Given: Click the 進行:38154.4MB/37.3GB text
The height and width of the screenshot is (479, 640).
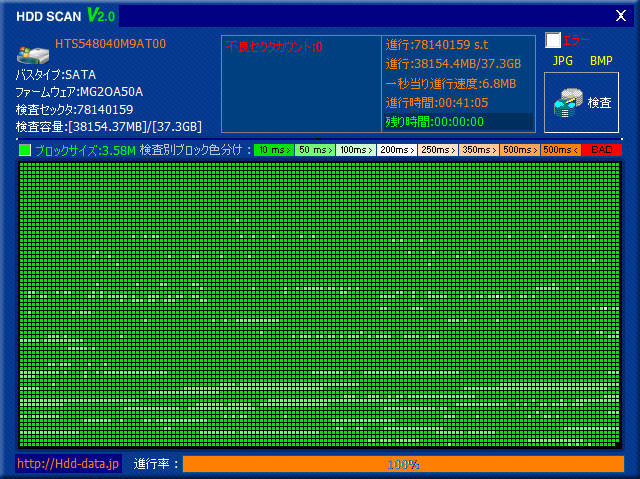Looking at the screenshot, I should [x=453, y=64].
